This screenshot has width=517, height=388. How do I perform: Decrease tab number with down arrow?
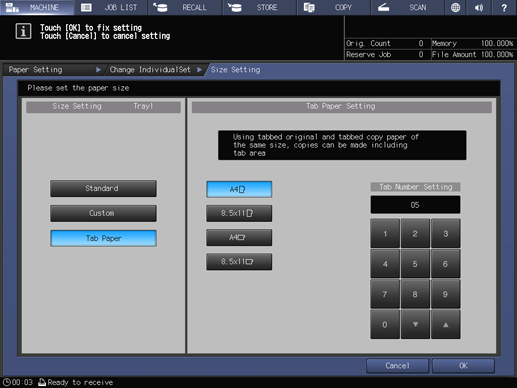(415, 324)
